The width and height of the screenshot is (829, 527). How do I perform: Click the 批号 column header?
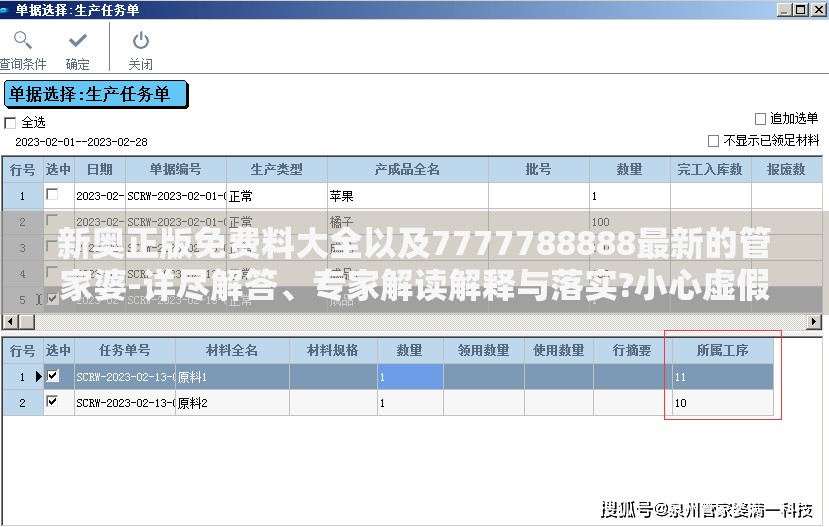click(538, 170)
